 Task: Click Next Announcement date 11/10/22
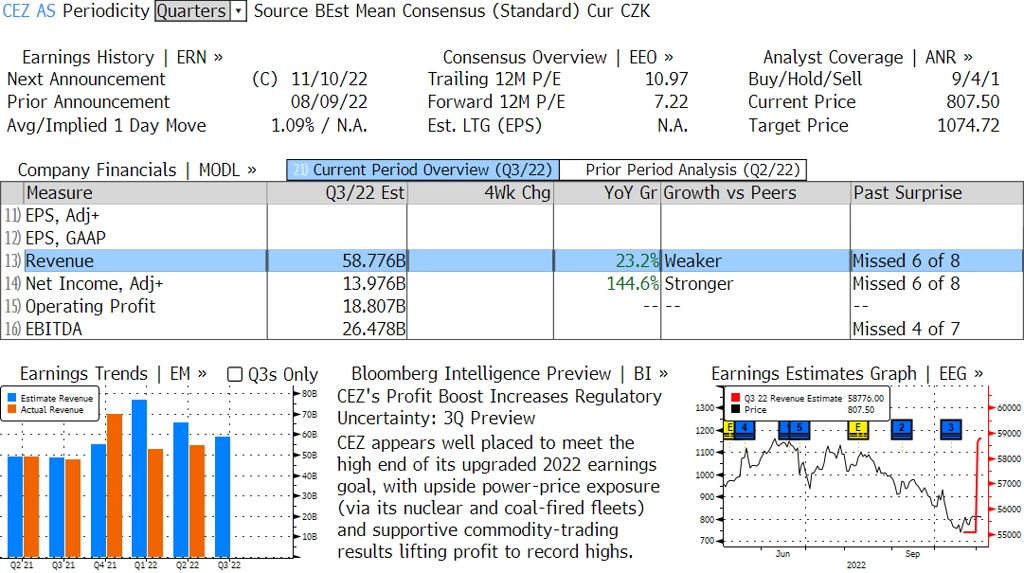coord(329,79)
